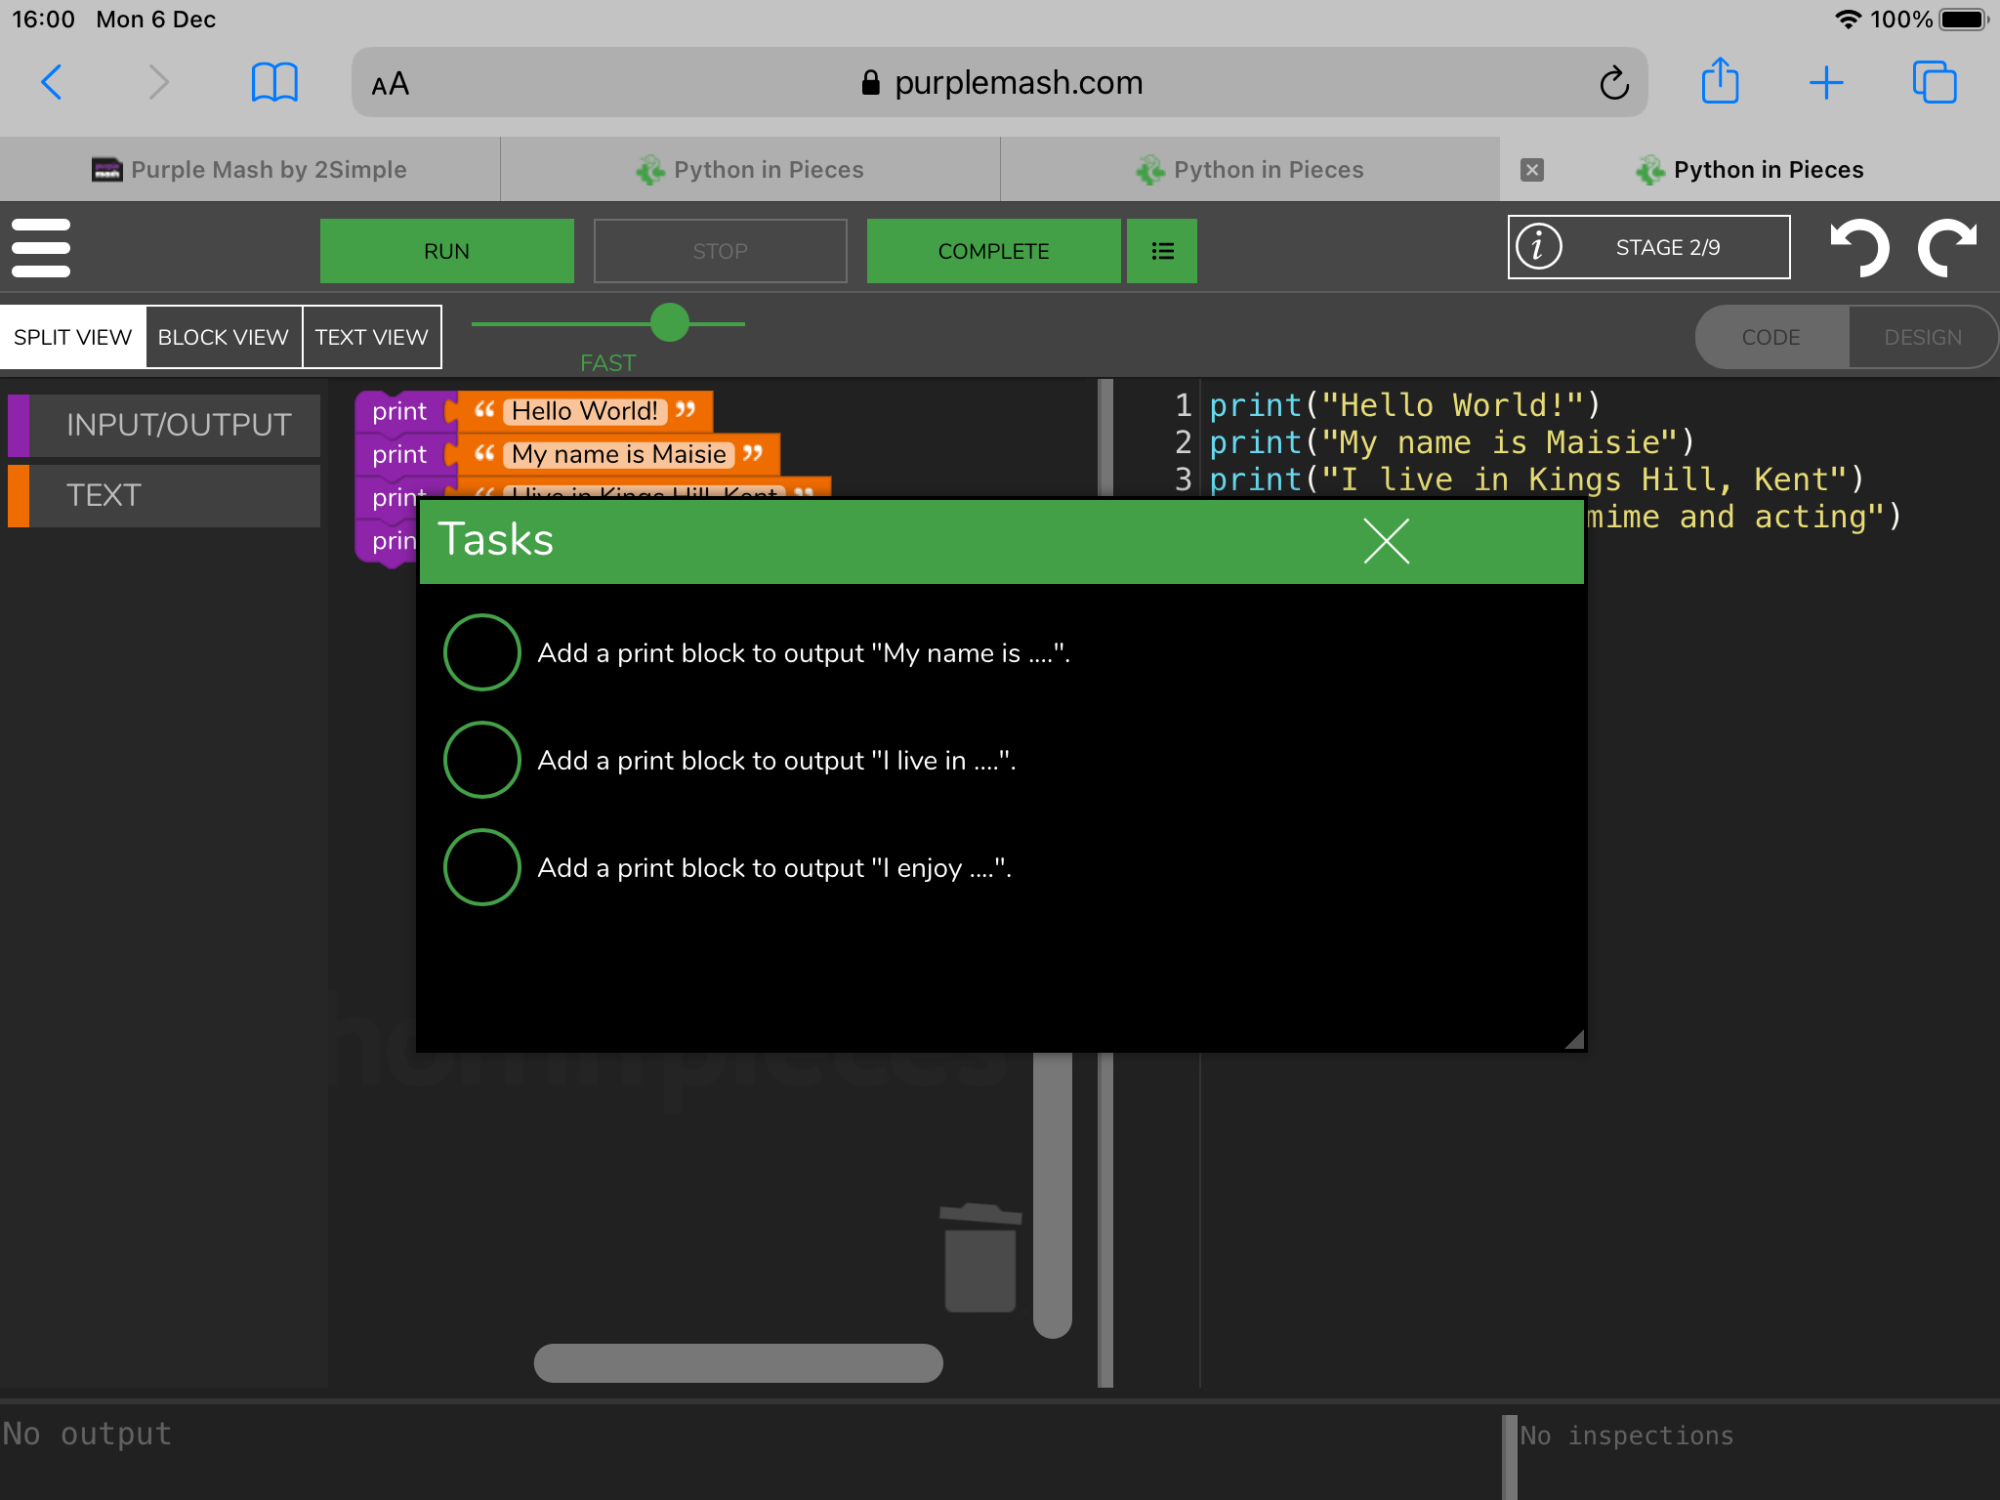The width and height of the screenshot is (2000, 1500).
Task: Close the Tasks dialog
Action: tap(1386, 541)
